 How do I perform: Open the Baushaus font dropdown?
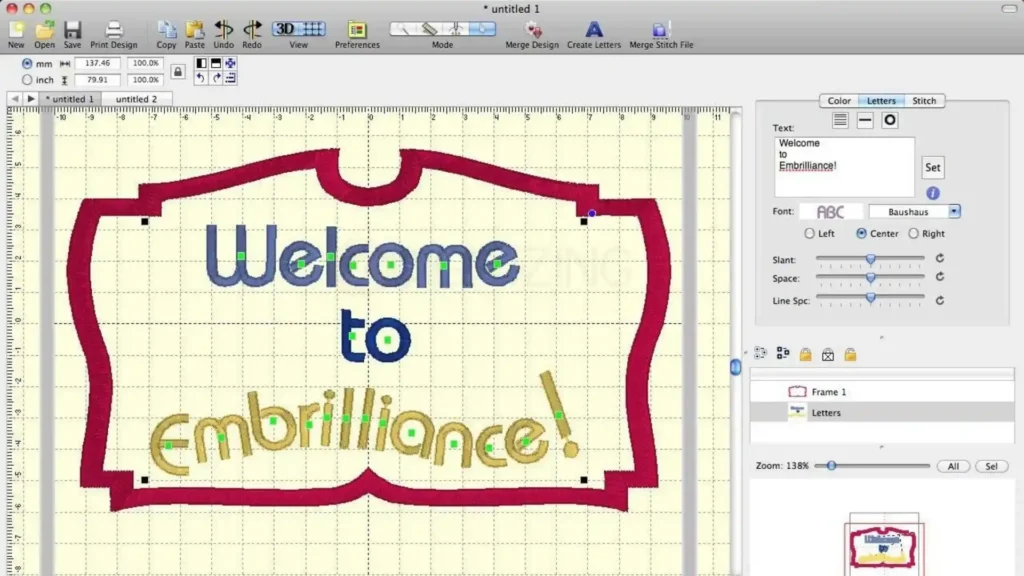[x=914, y=212]
